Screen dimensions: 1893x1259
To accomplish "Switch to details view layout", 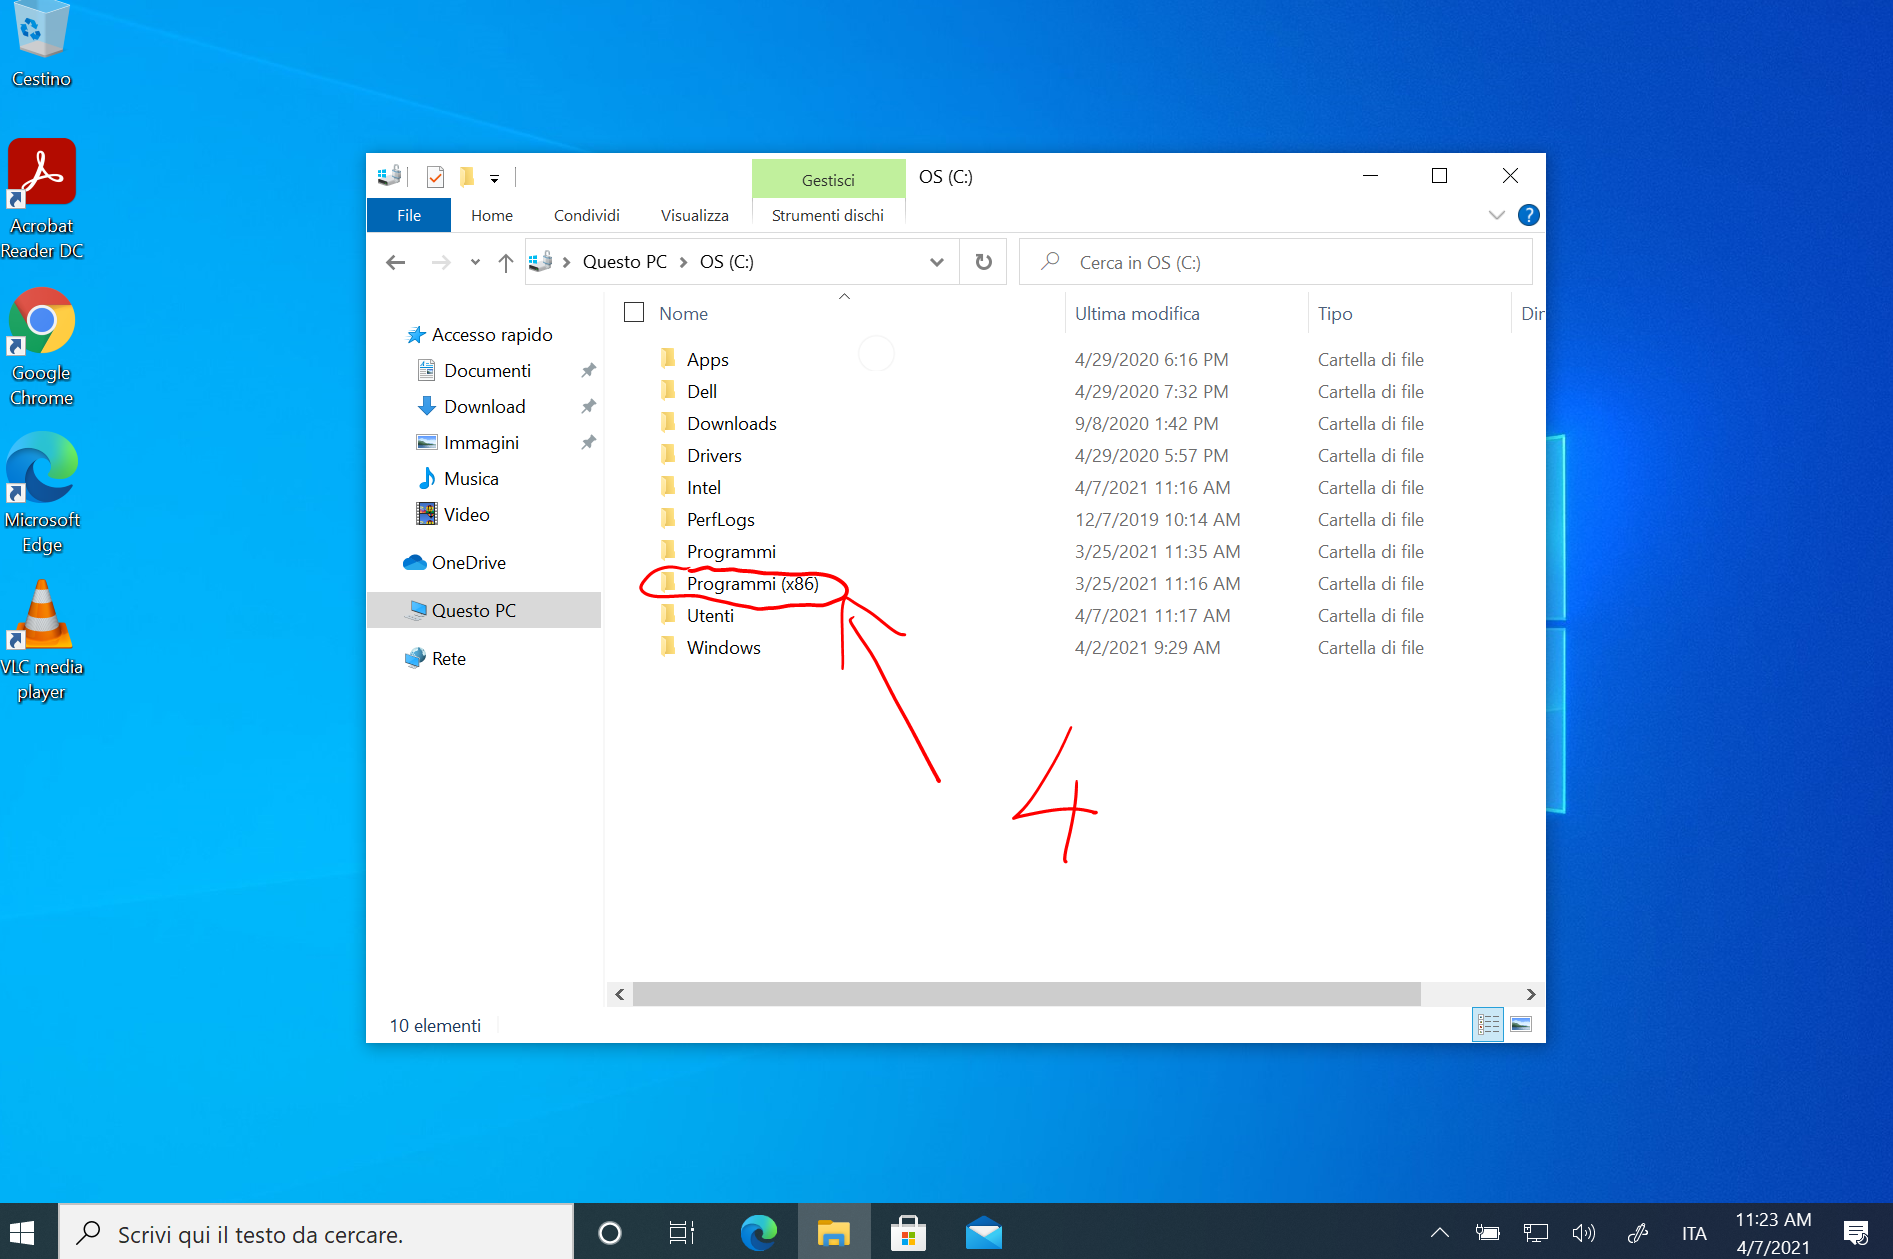I will point(1488,1024).
